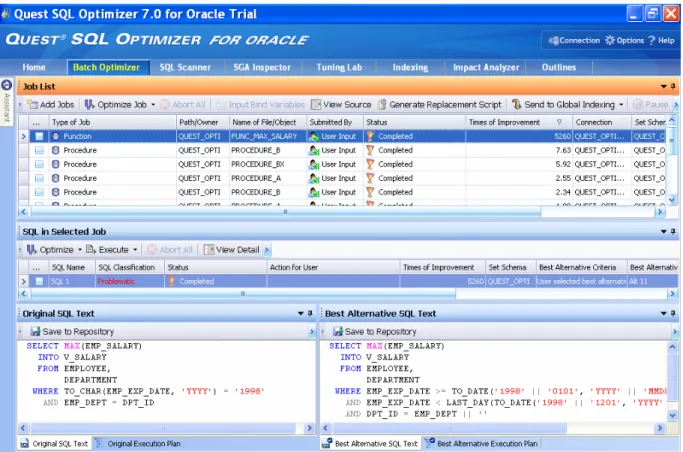Click SQL Classification column header
This screenshot has height=452, width=683.
point(130,267)
